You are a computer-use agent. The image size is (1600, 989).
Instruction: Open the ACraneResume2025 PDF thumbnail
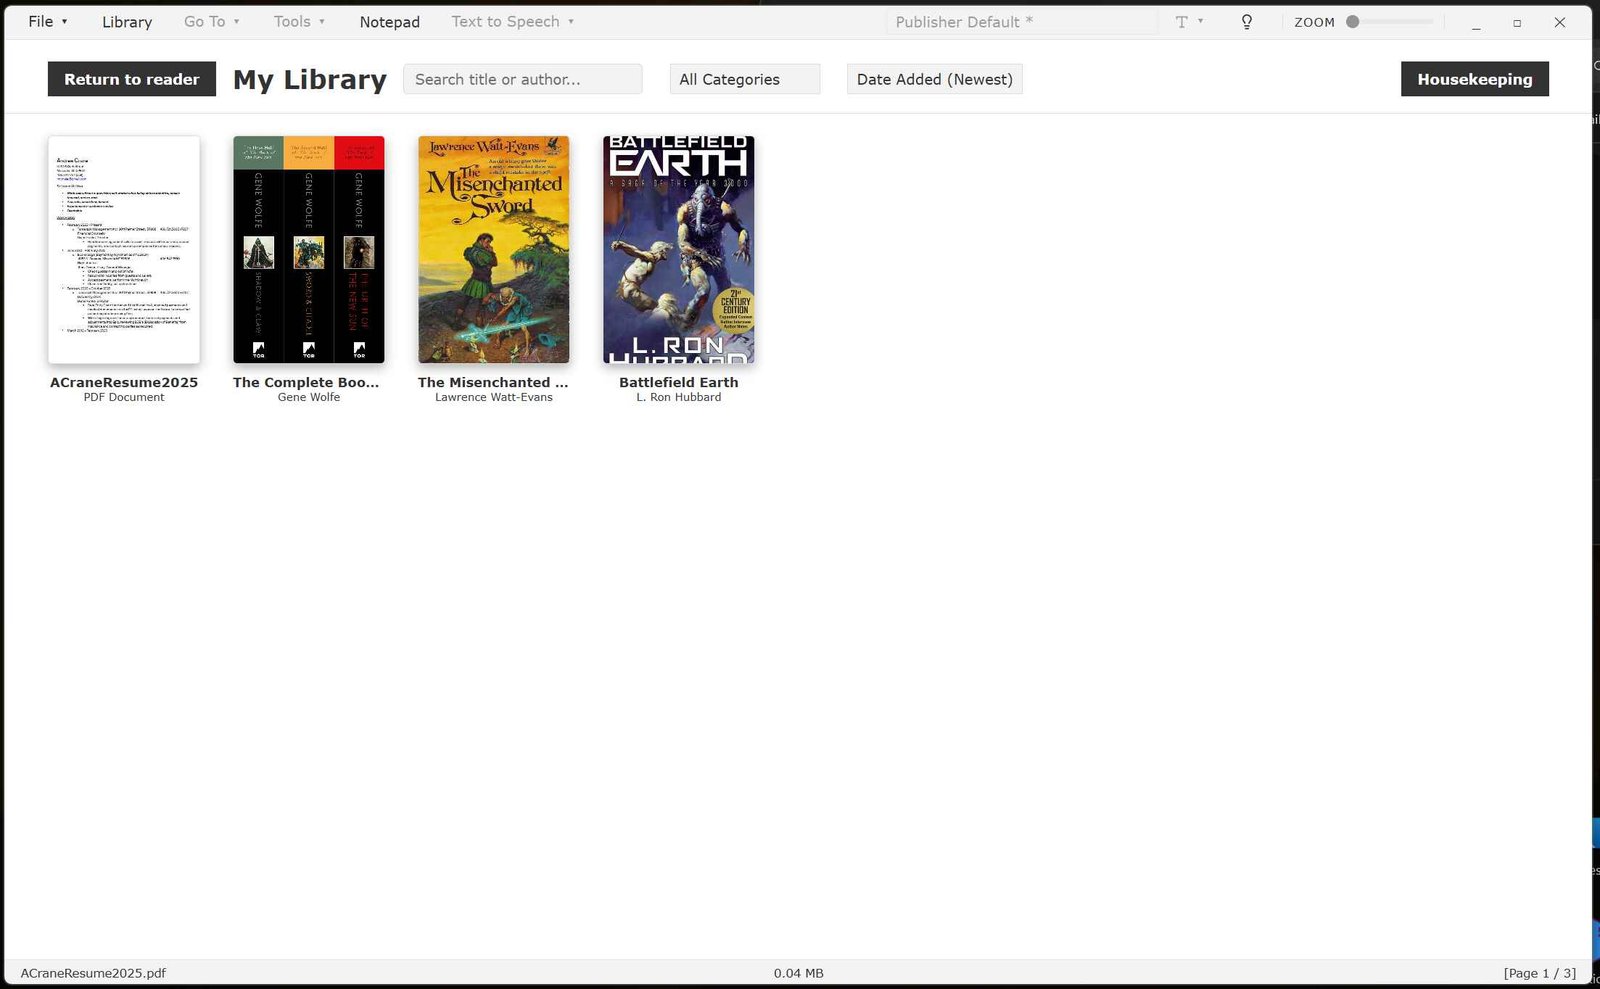(124, 249)
